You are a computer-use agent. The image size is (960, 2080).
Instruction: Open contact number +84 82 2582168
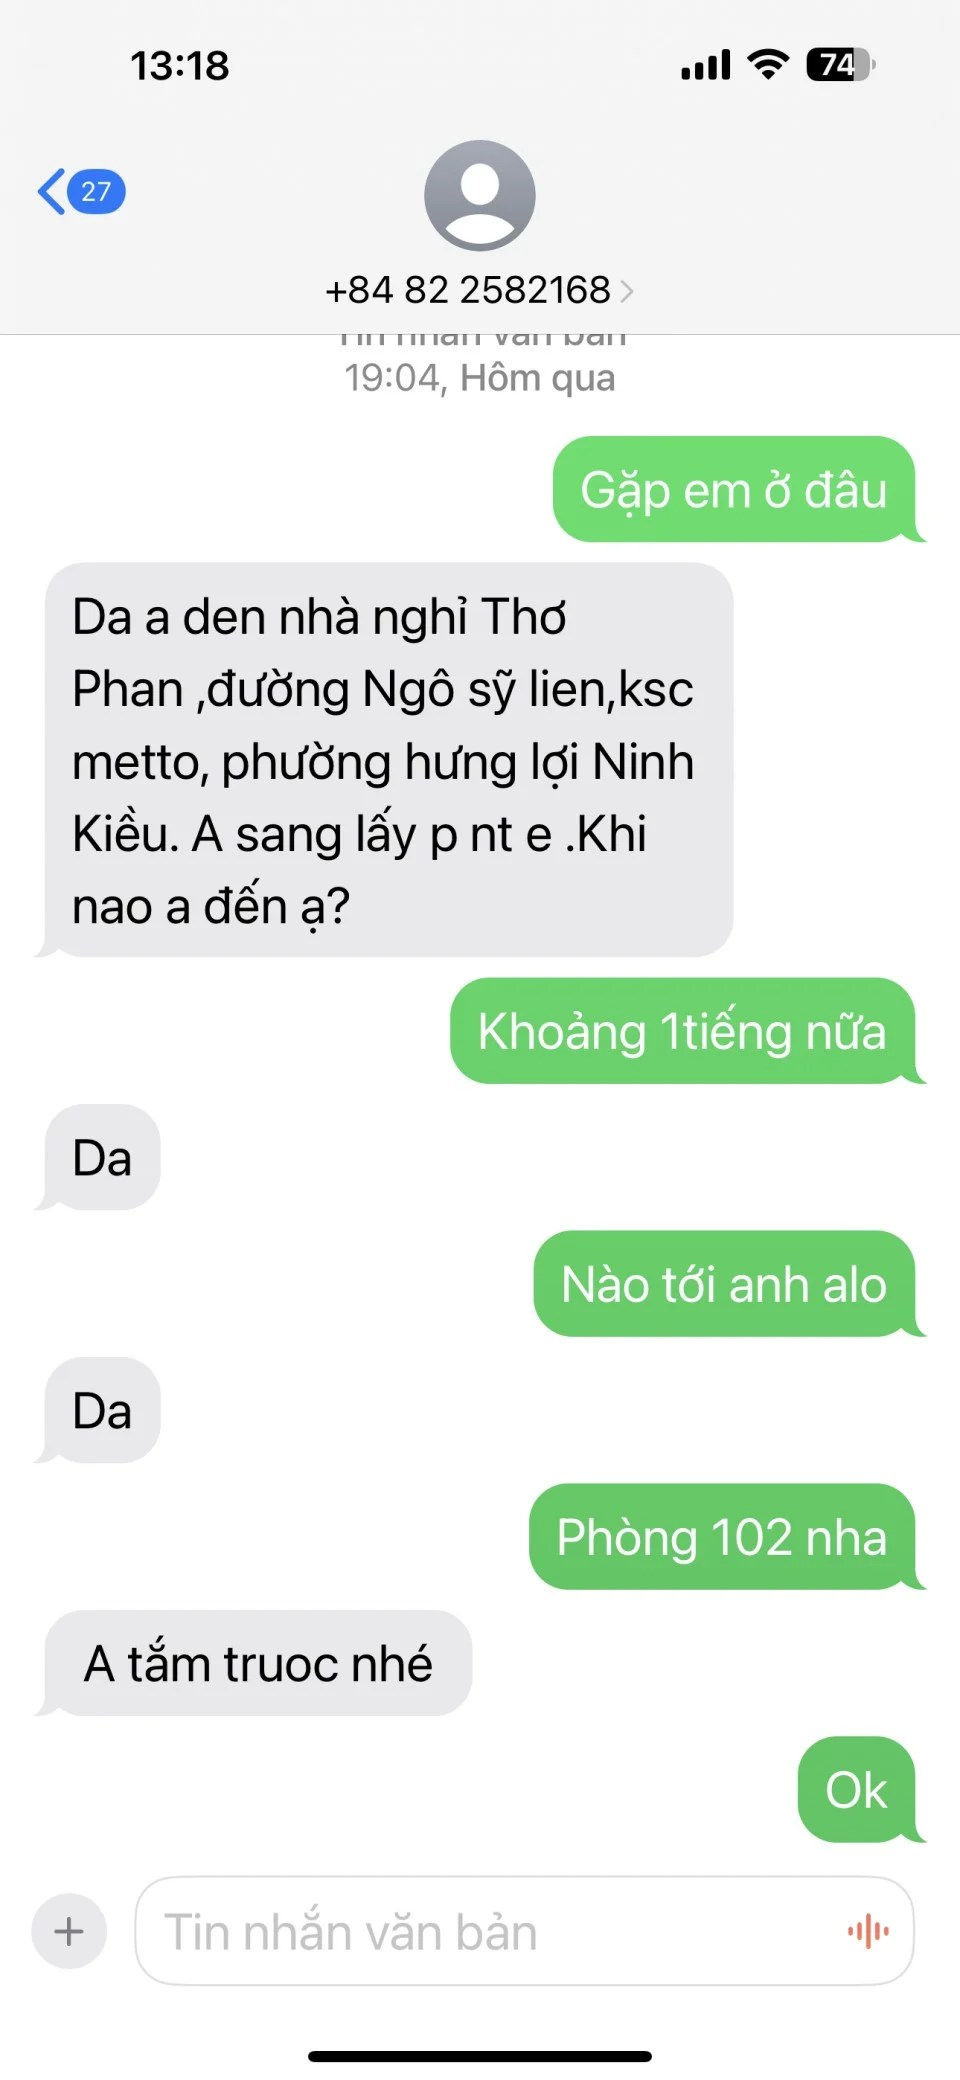click(468, 290)
